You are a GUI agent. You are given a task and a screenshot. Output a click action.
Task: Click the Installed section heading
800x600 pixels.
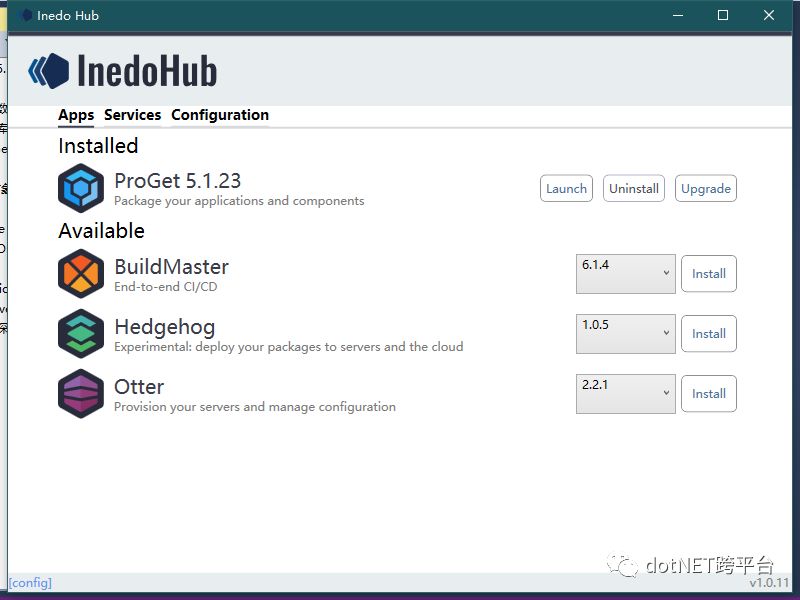coord(98,146)
